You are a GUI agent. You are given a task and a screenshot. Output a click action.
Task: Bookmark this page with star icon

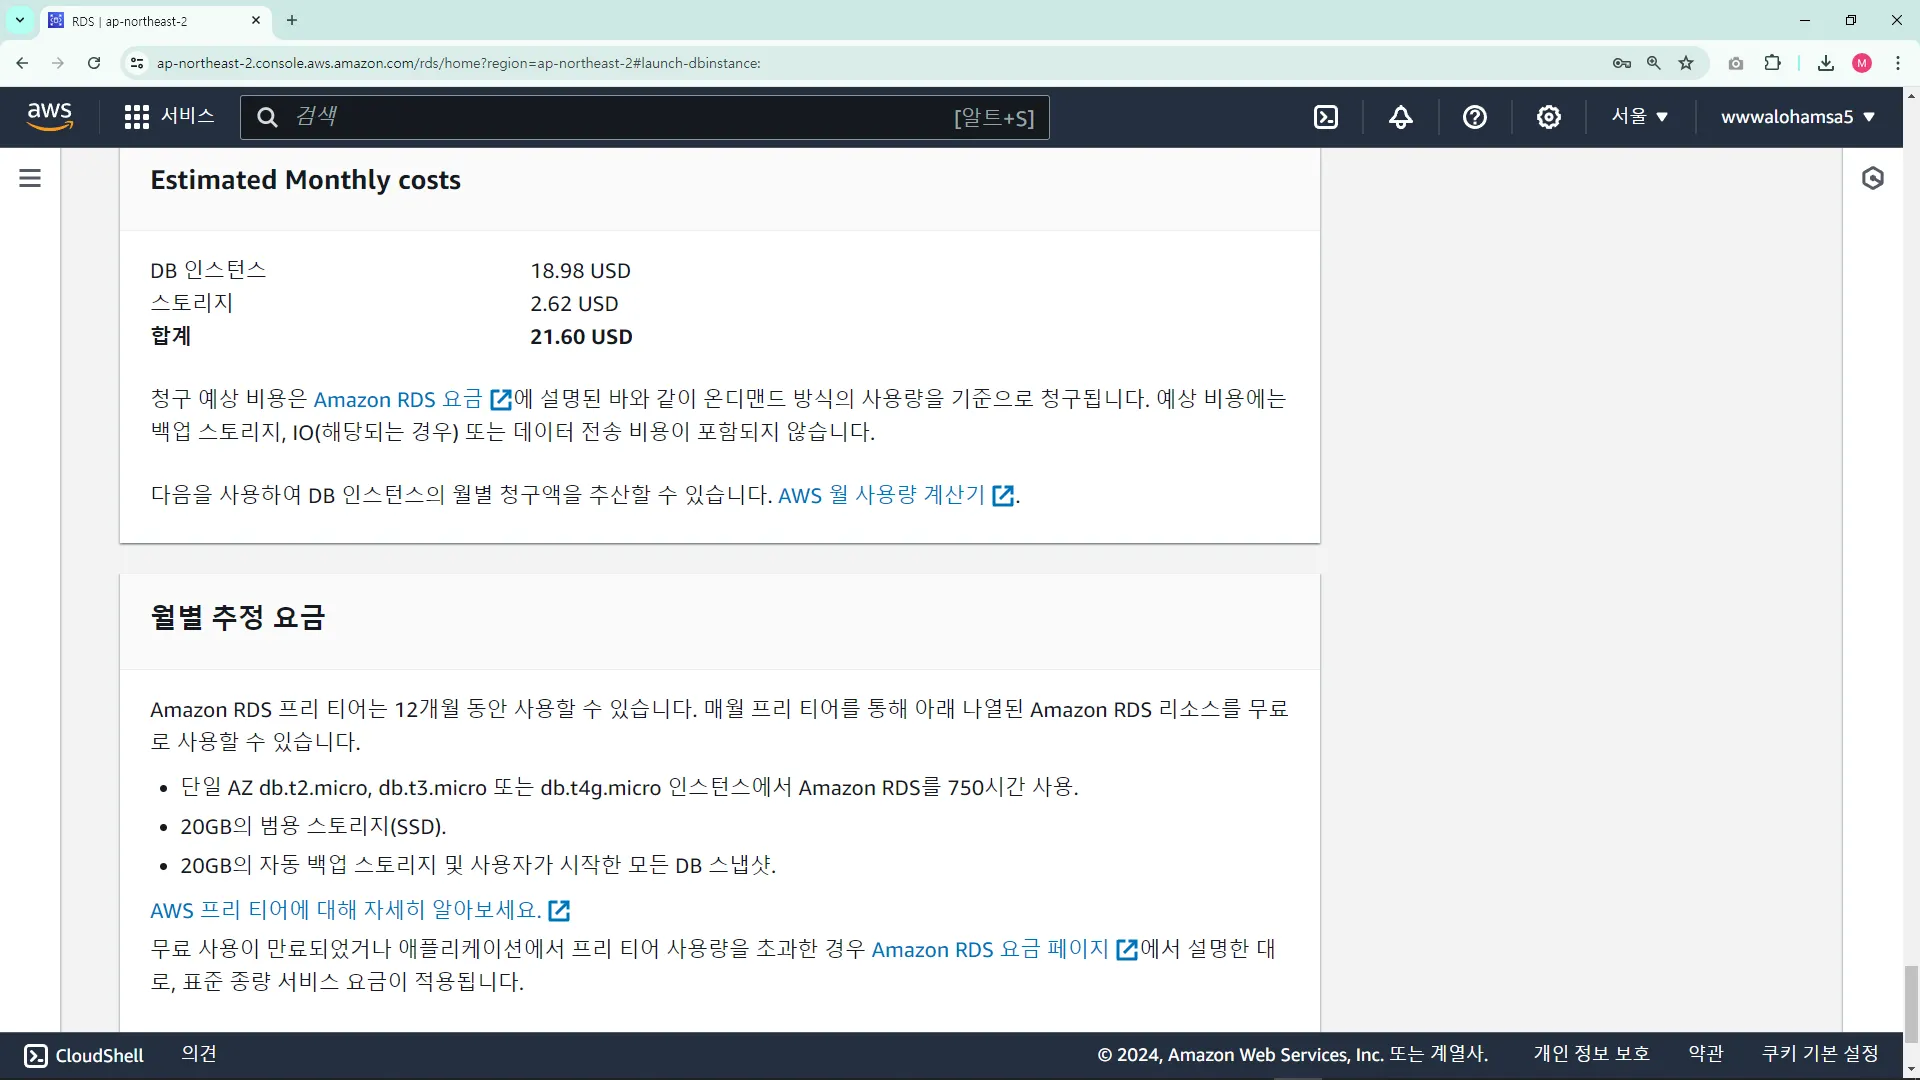coord(1686,63)
